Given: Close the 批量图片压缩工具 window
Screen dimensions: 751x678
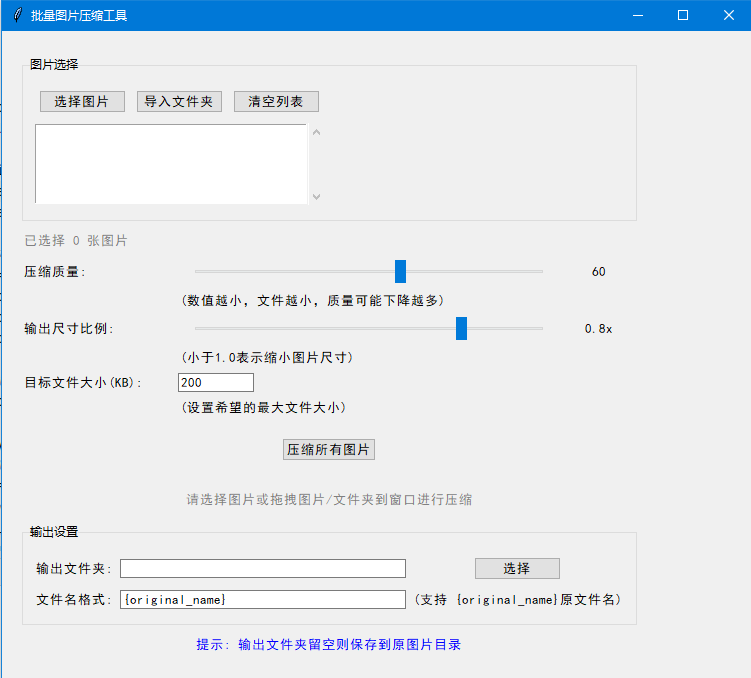Looking at the screenshot, I should pos(728,15).
